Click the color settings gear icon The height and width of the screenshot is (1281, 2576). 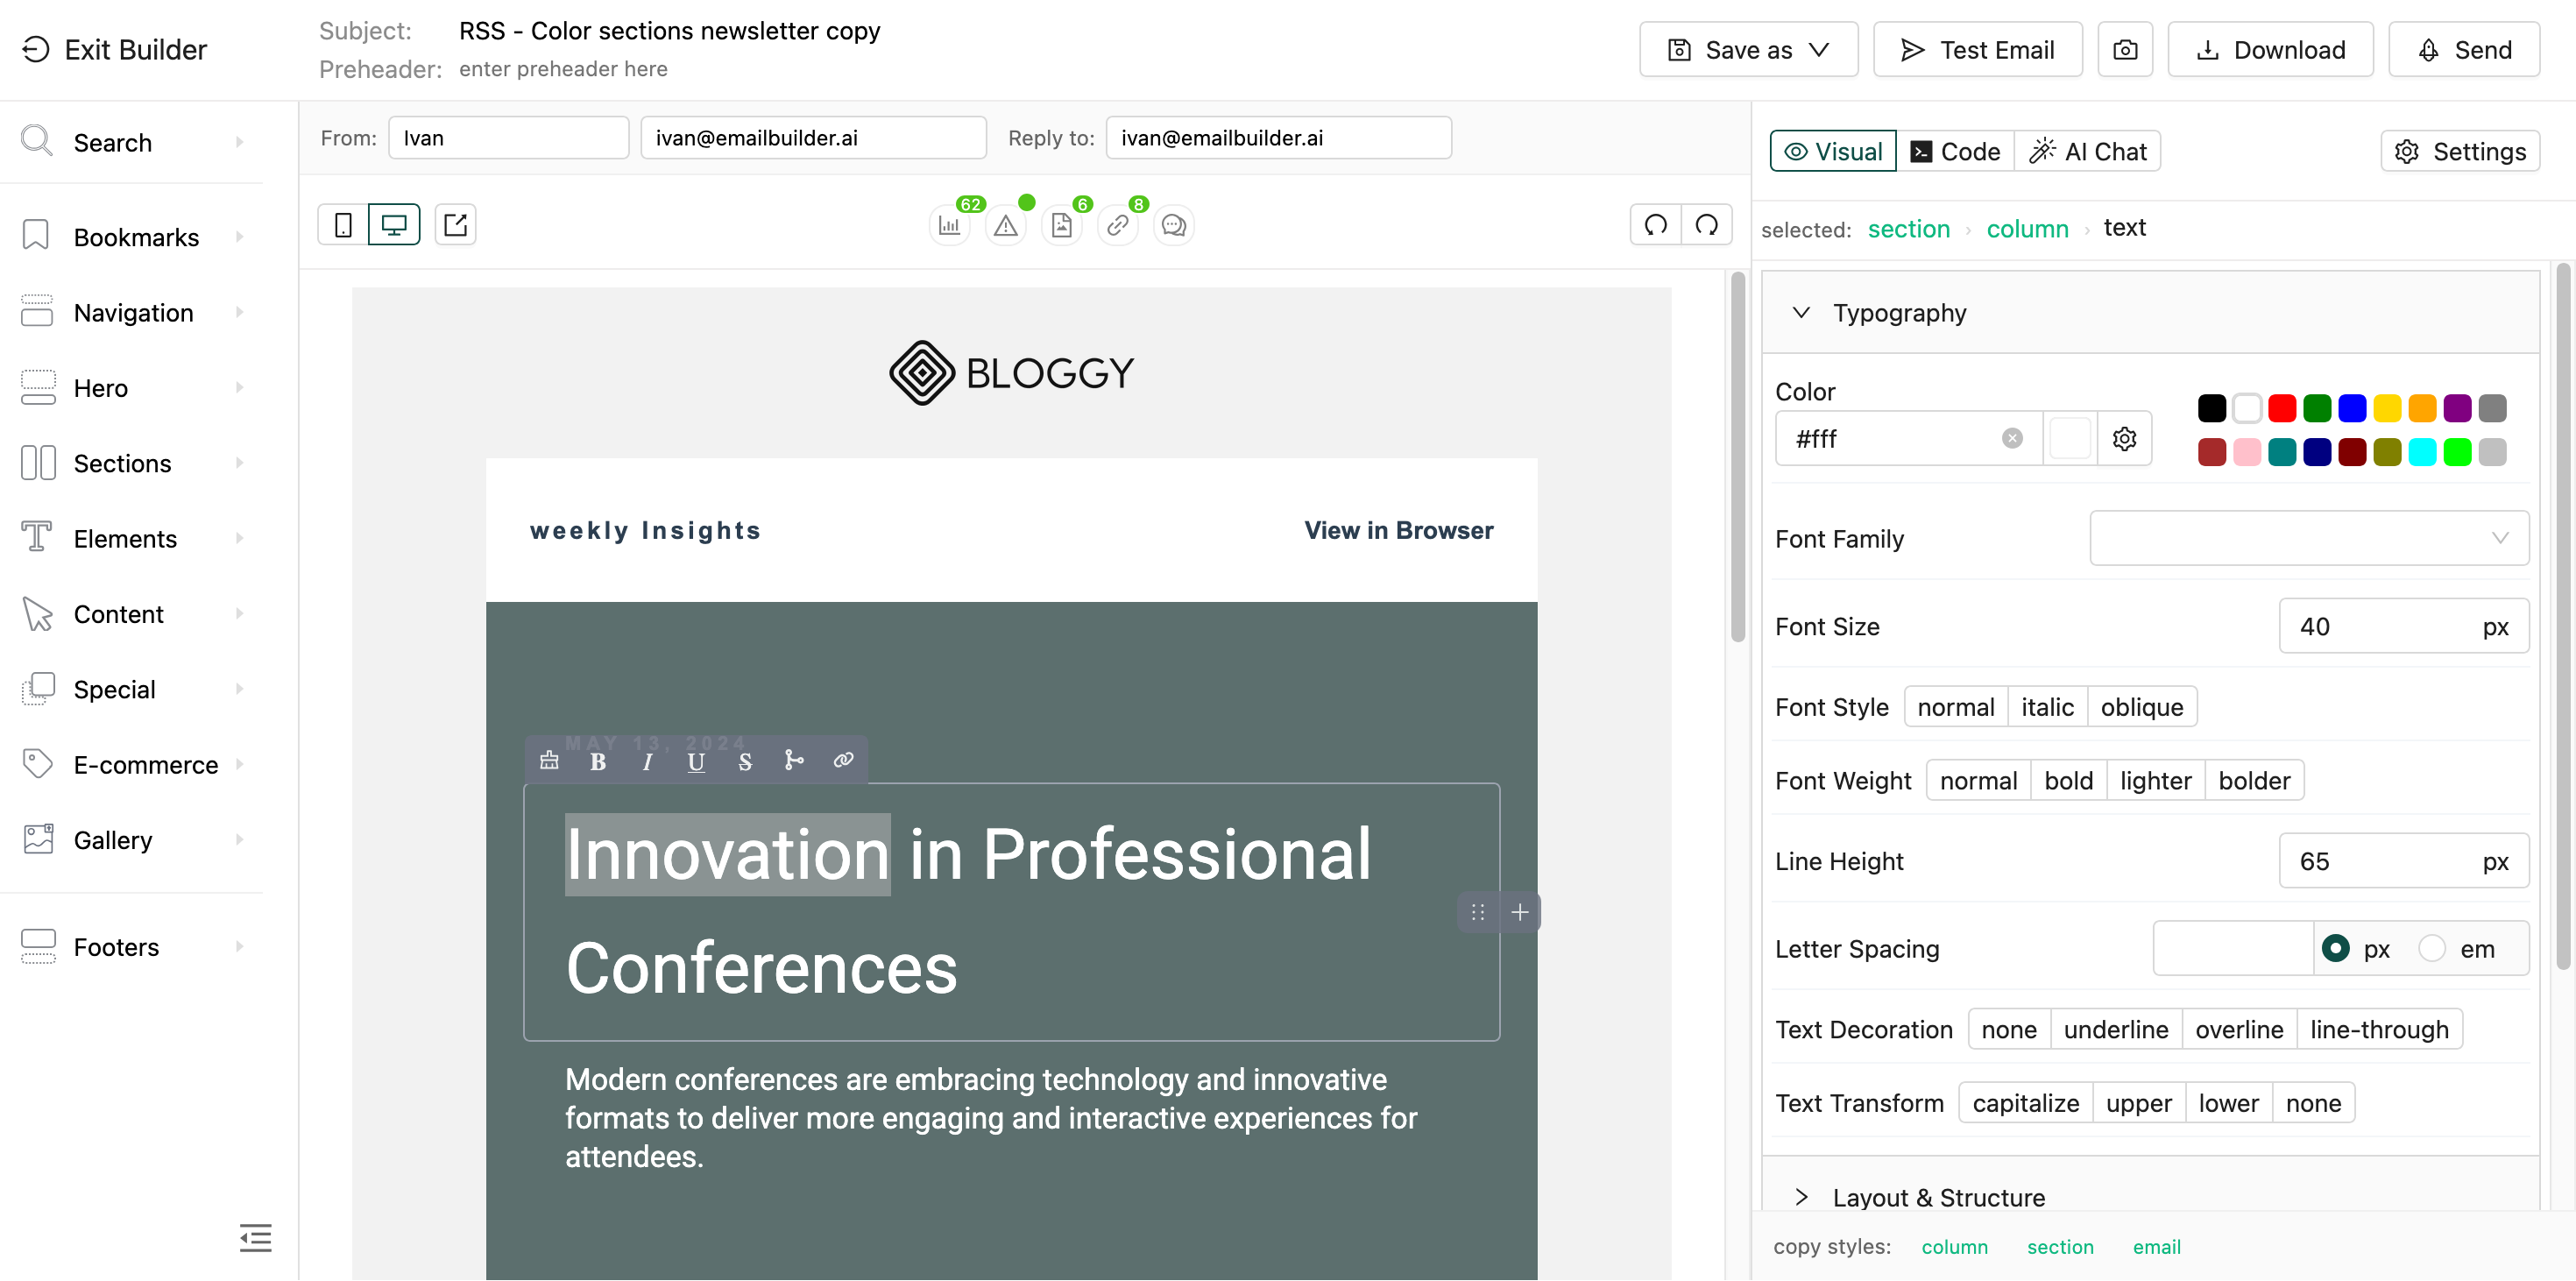pos(2125,439)
